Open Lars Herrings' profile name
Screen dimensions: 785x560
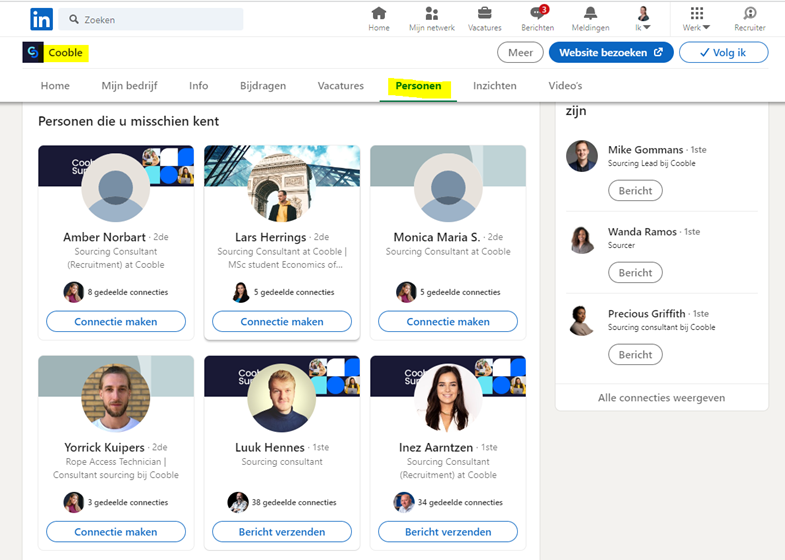270,237
